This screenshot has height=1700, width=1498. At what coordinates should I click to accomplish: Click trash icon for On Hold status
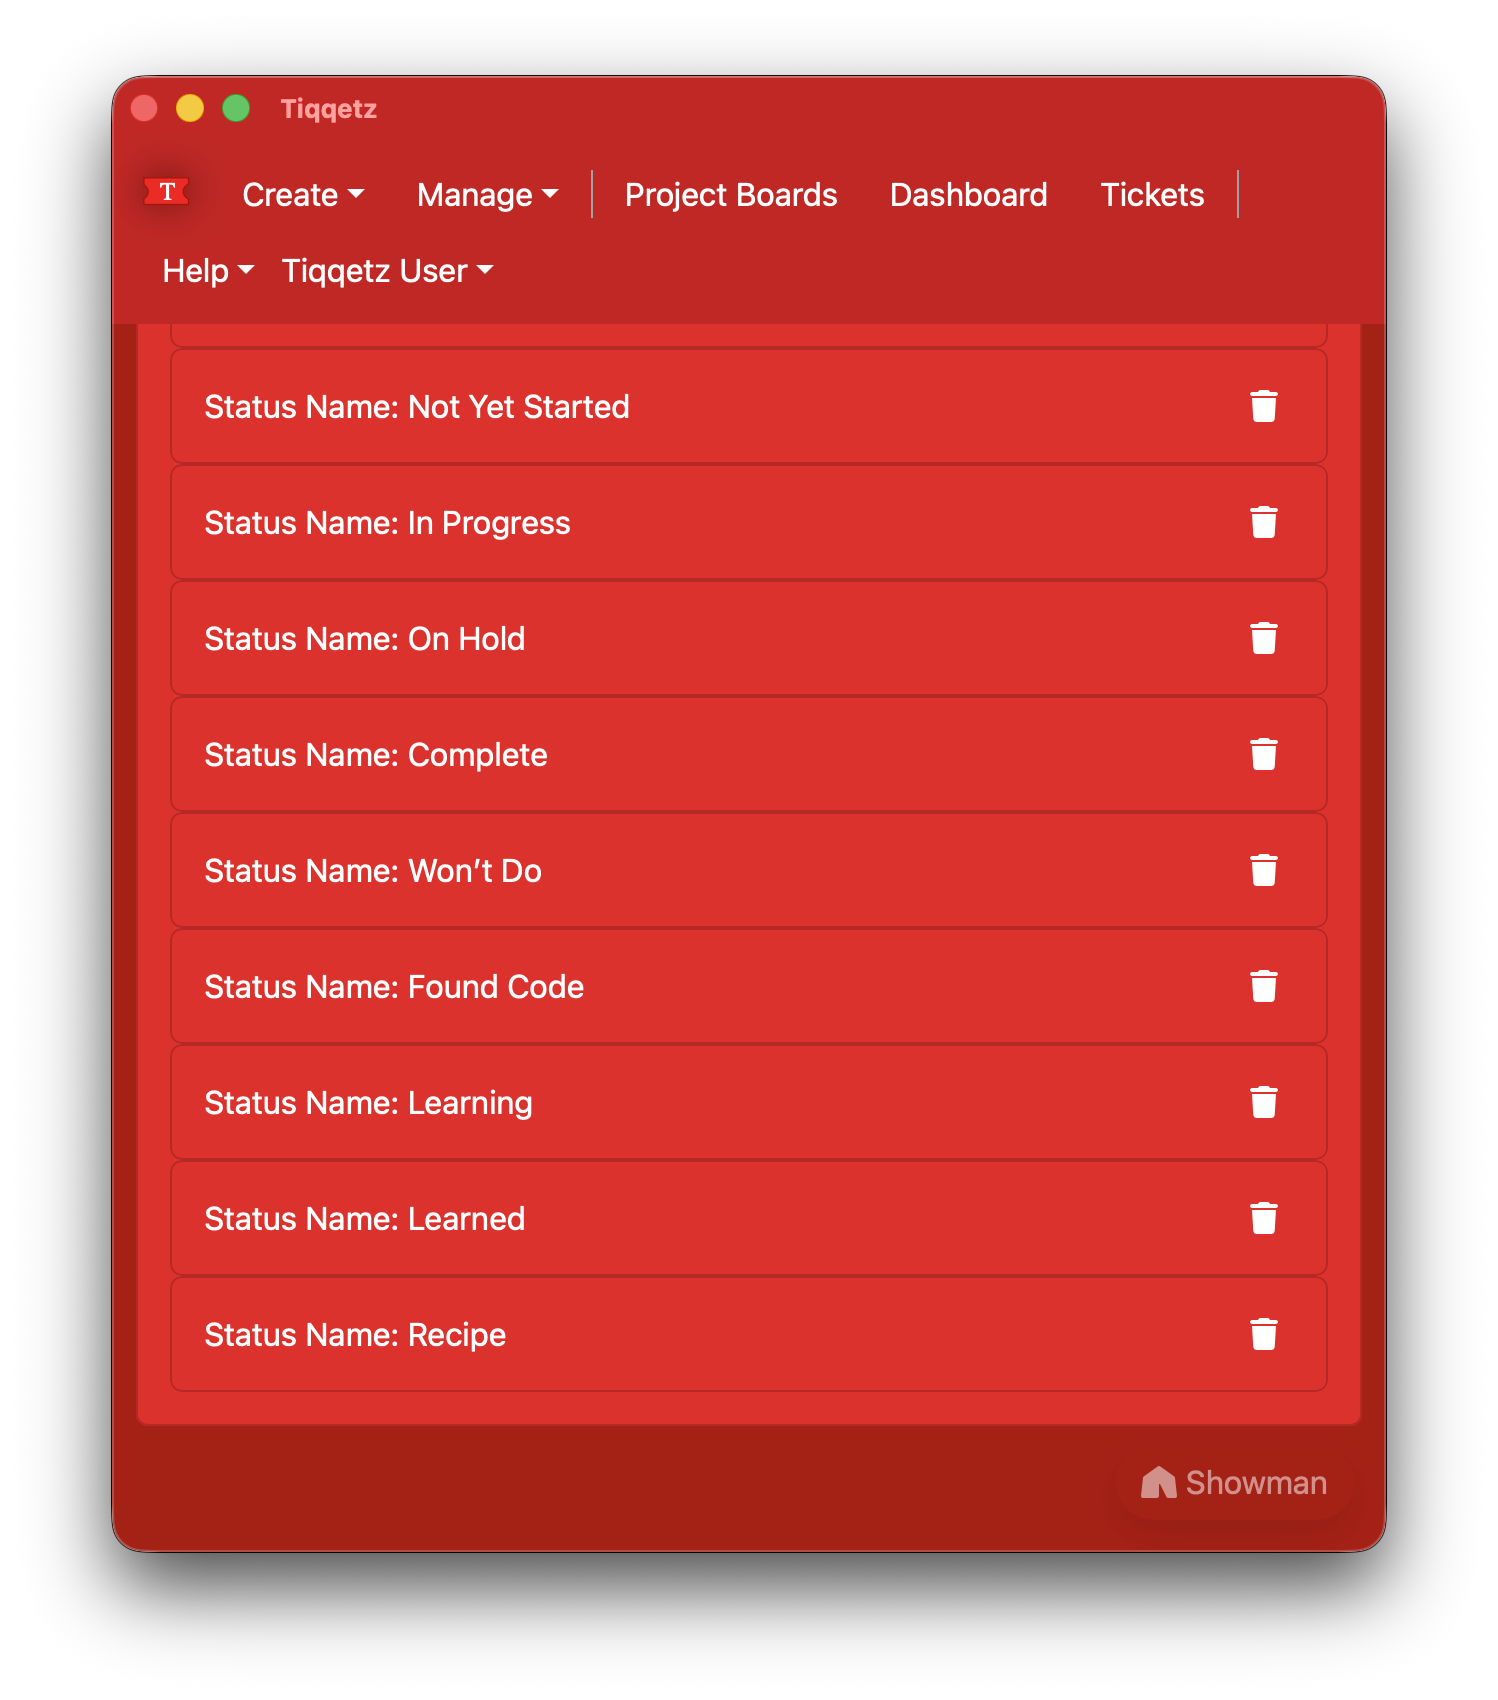[1263, 638]
